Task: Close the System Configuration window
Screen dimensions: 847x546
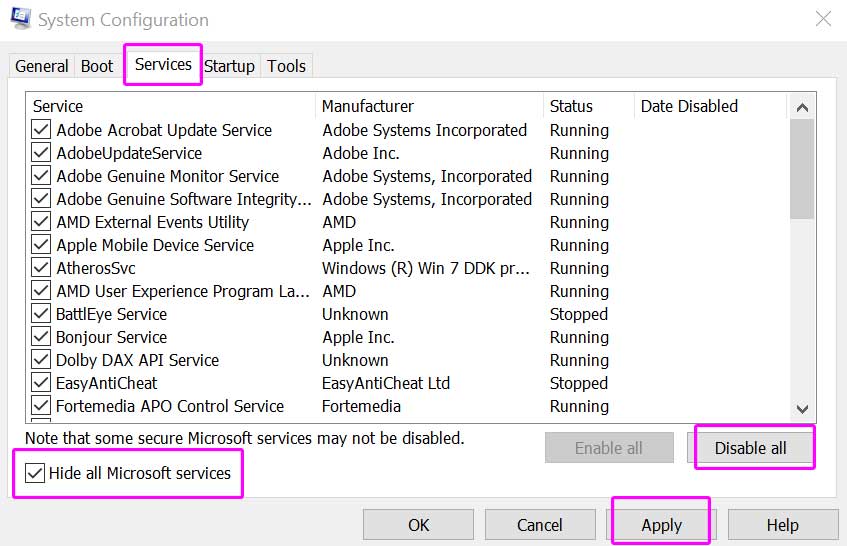Action: point(823,19)
